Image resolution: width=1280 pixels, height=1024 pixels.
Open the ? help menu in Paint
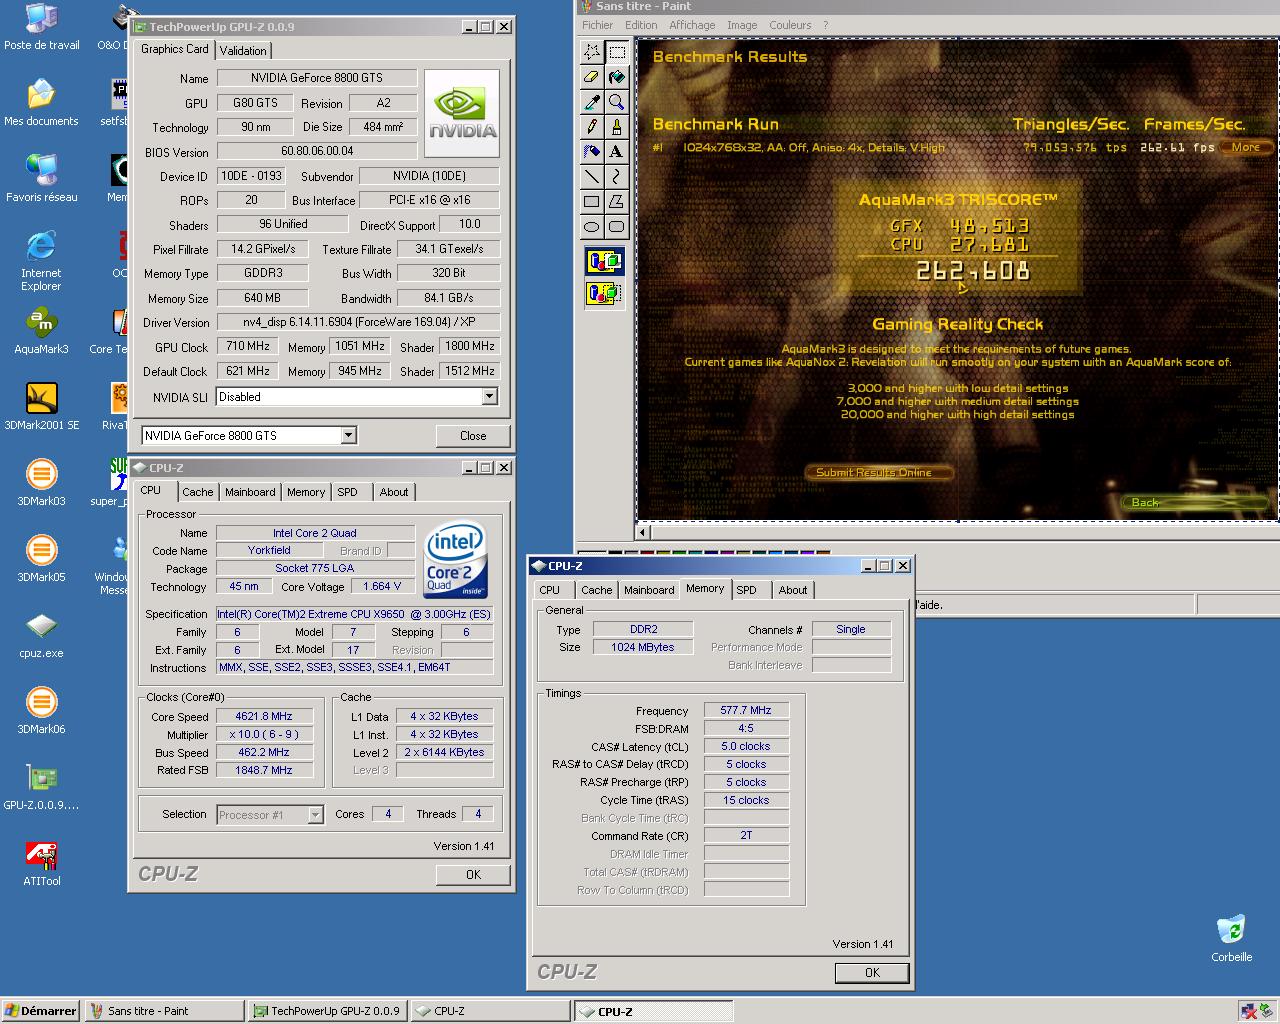[825, 25]
